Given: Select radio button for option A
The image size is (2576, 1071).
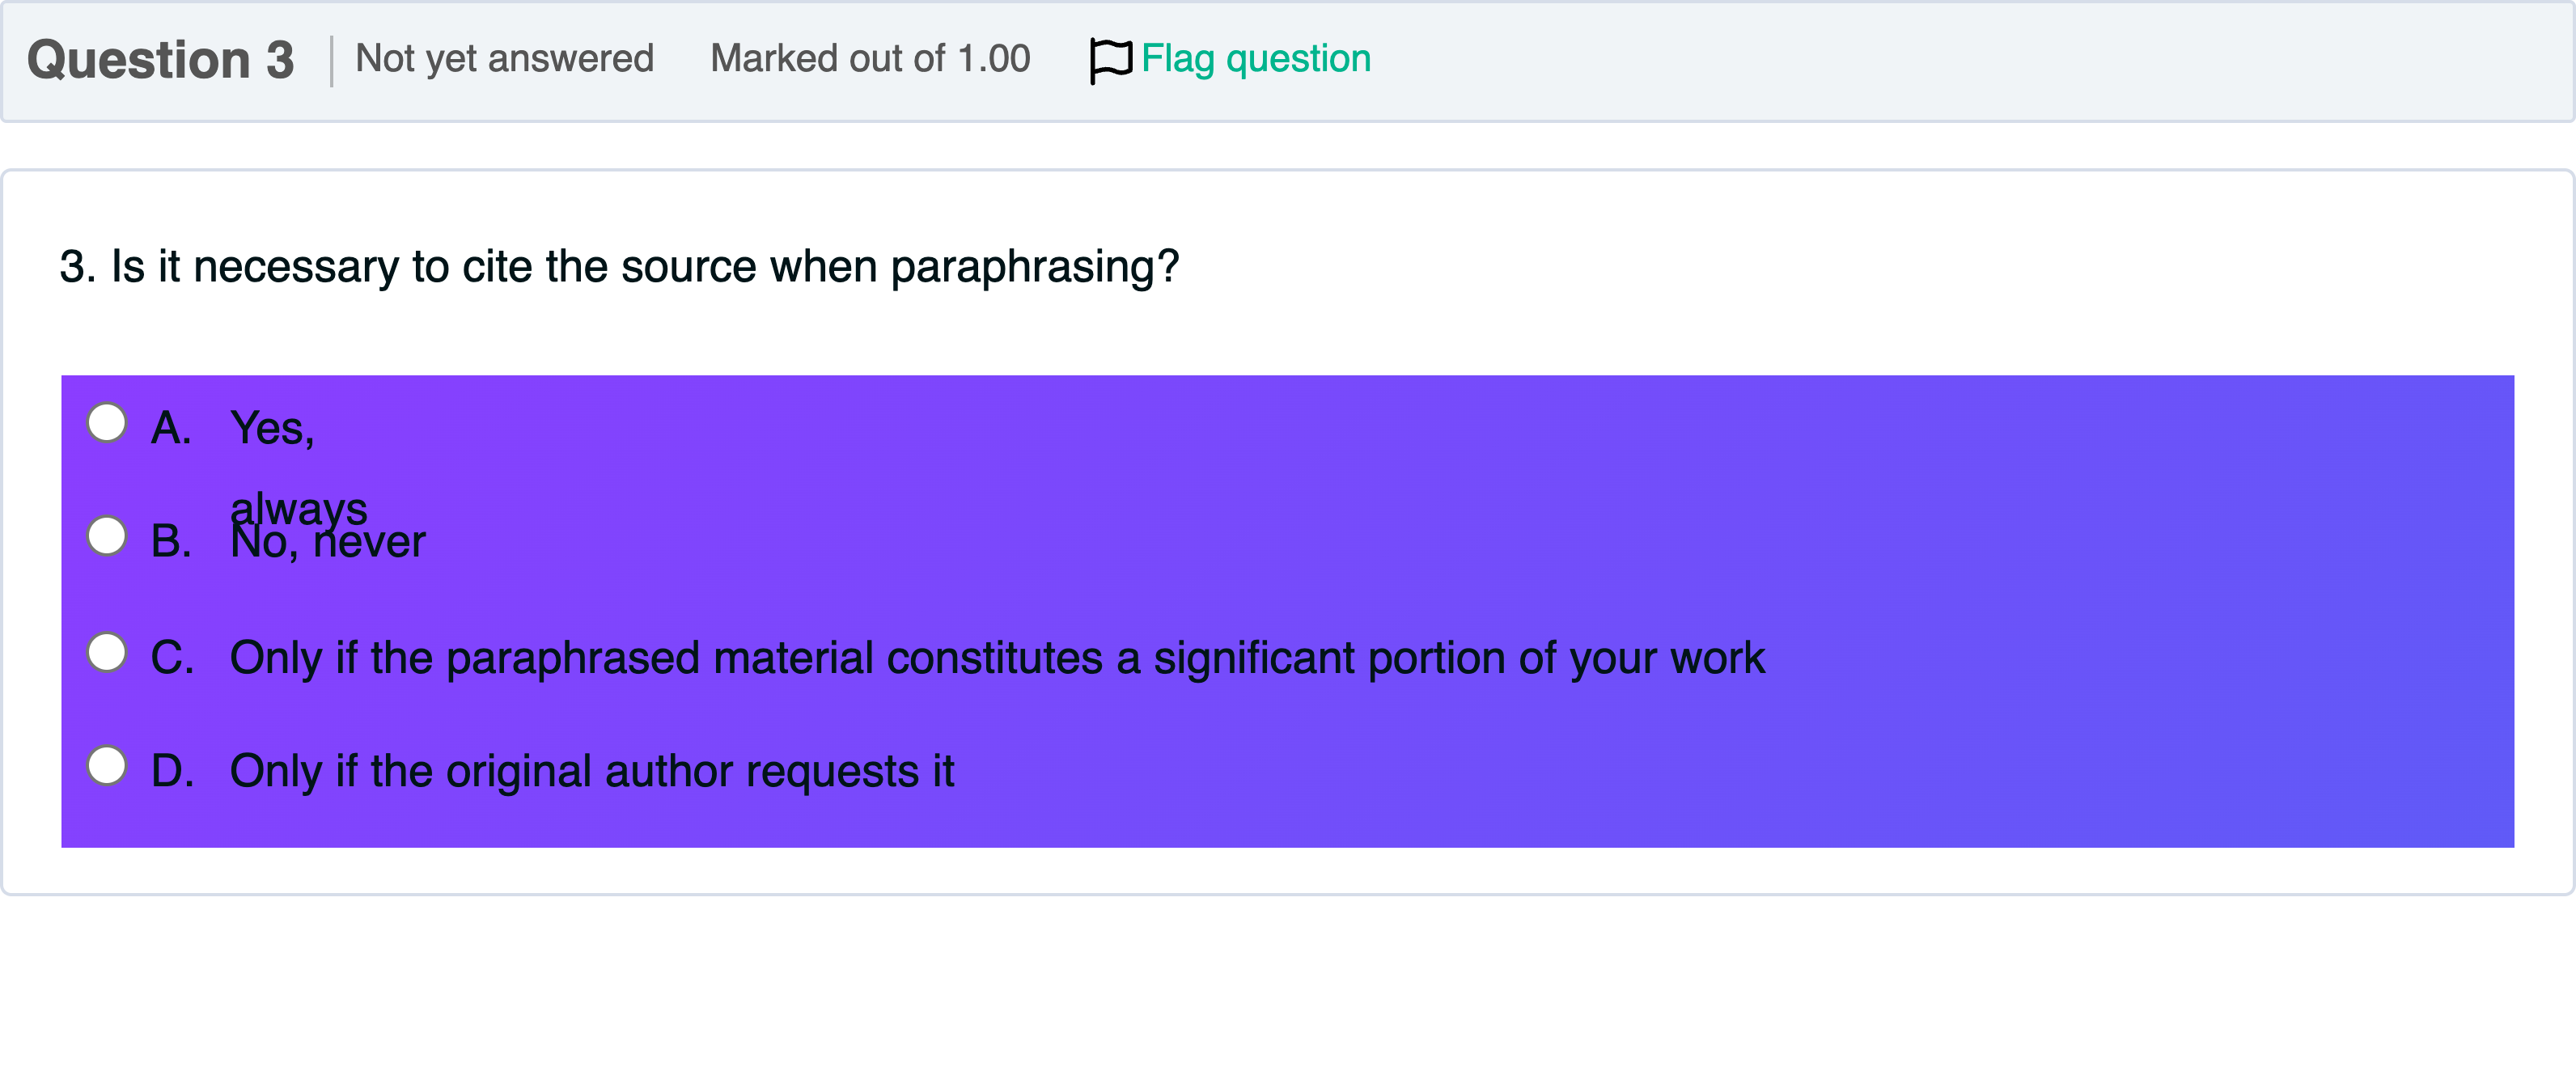Looking at the screenshot, I should pos(107,423).
